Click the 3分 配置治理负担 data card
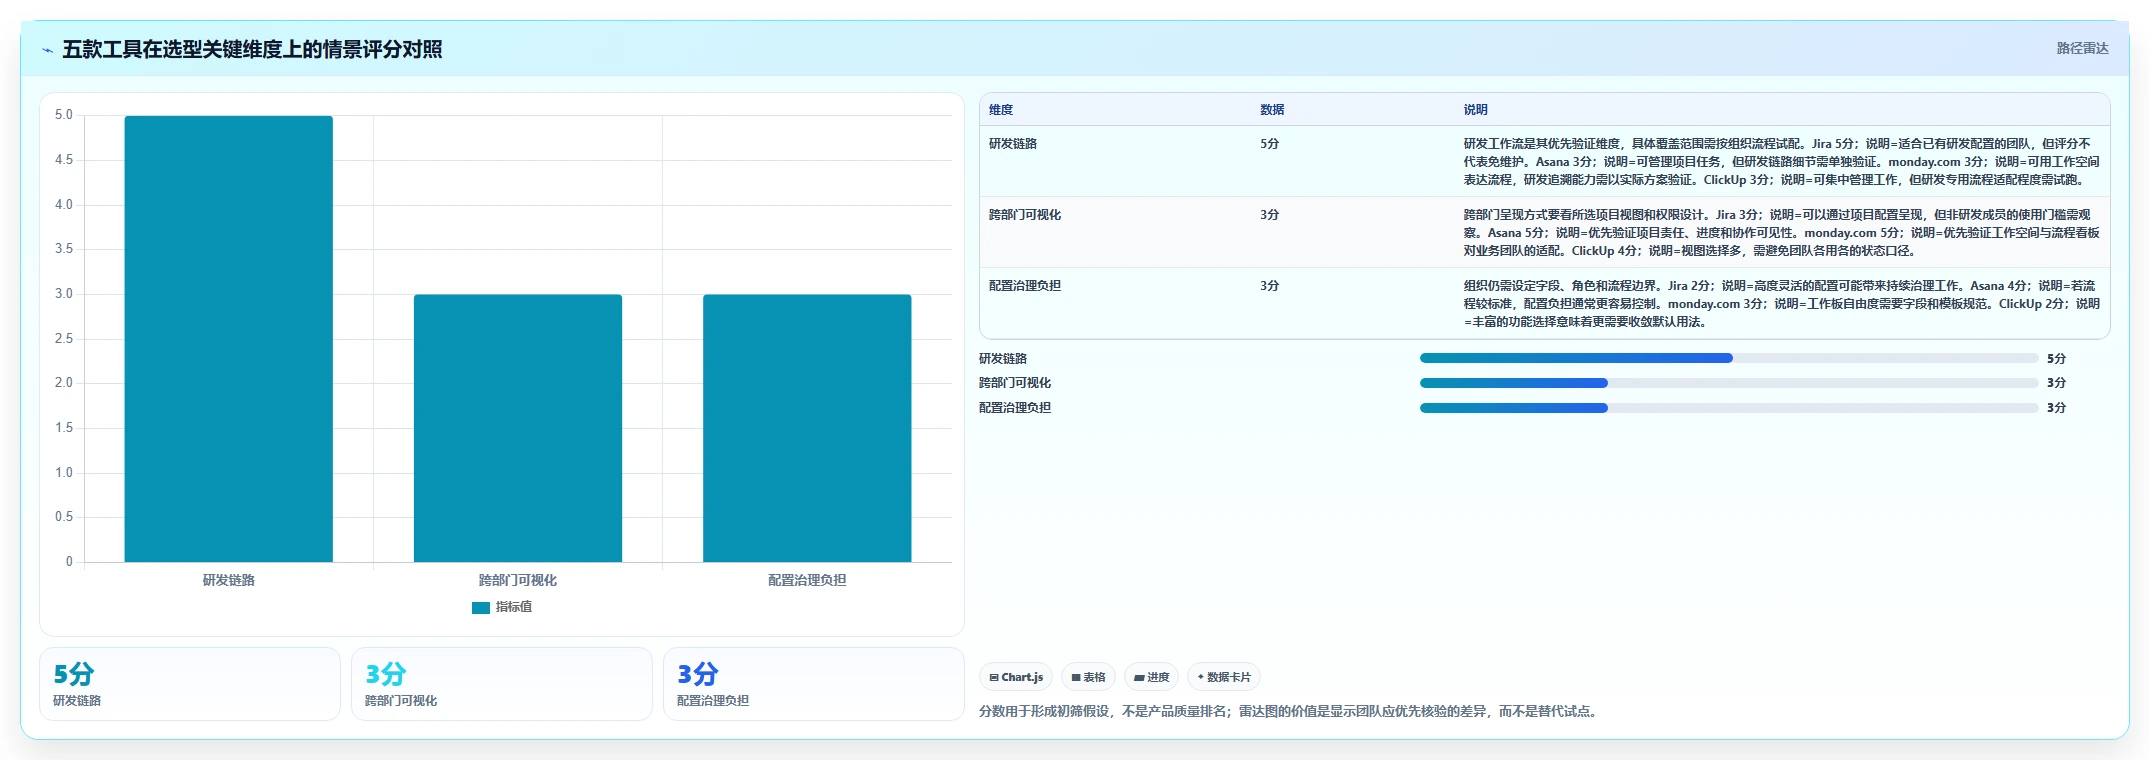 point(814,684)
